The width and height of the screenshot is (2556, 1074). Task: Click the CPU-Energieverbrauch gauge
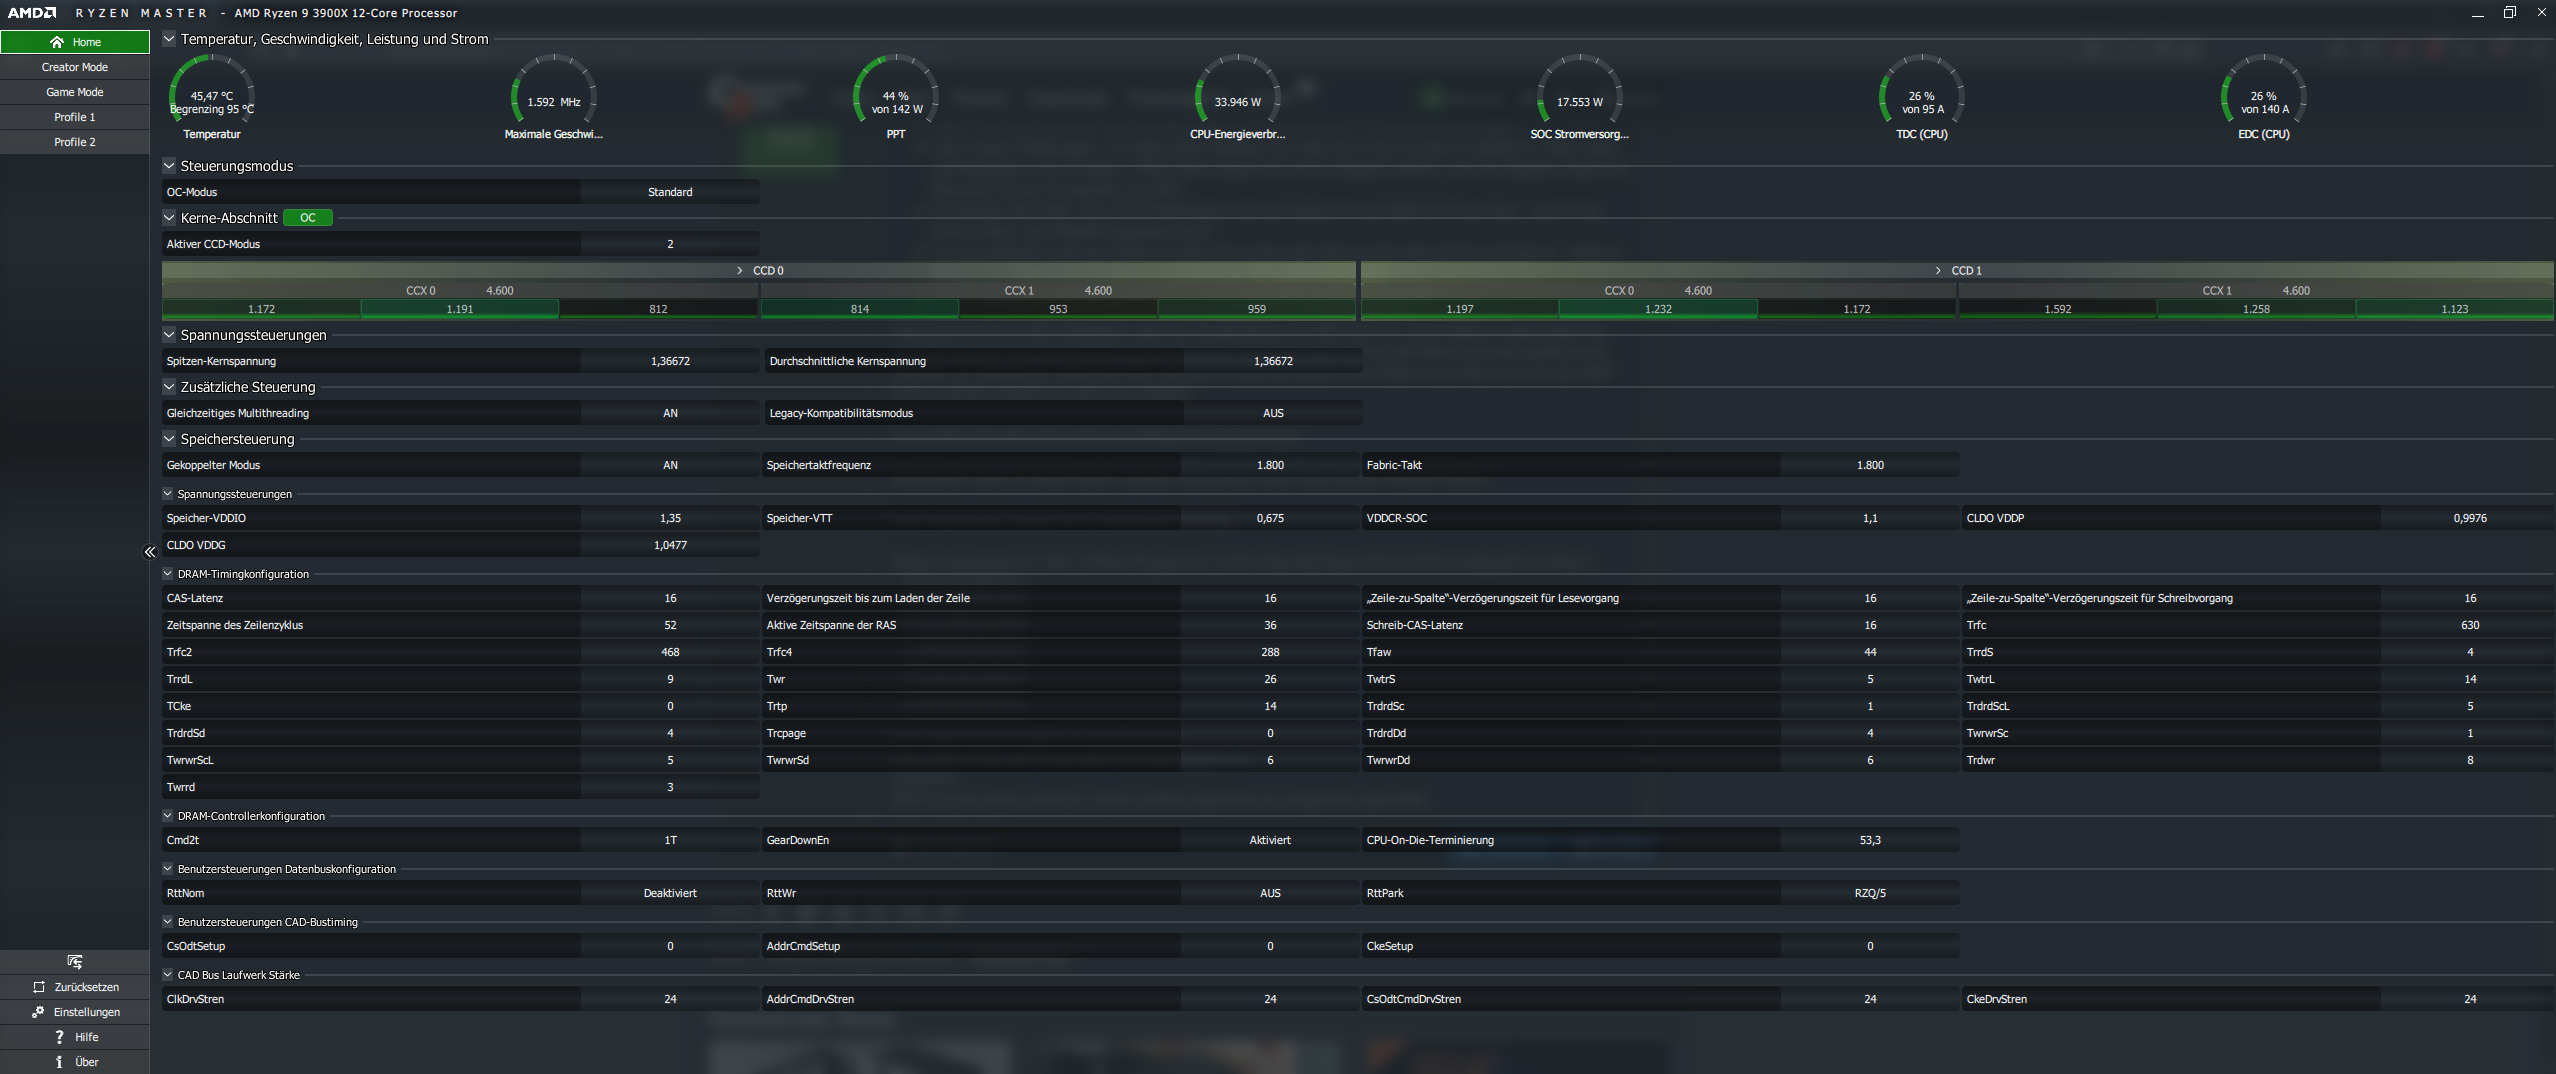(1238, 98)
